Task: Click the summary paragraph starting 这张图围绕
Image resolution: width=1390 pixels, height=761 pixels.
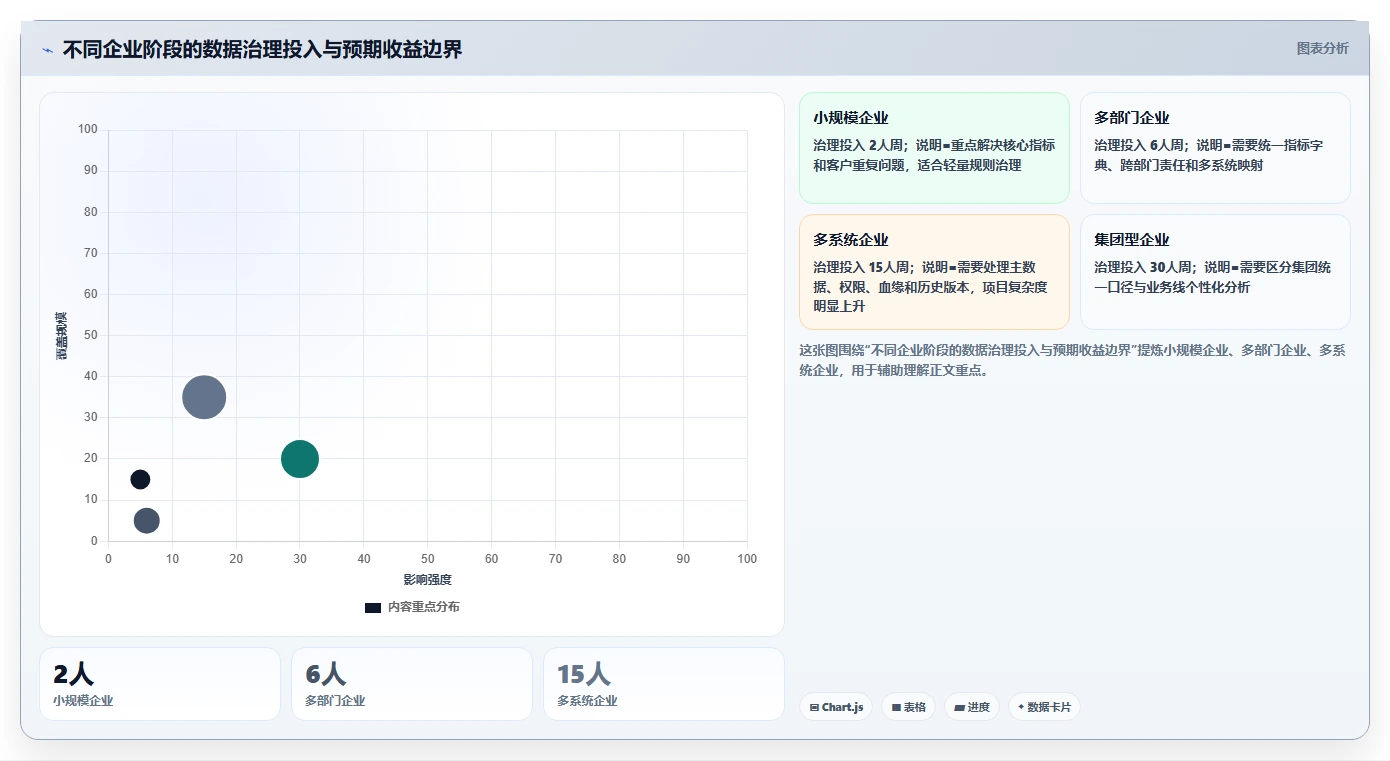Action: click(x=1072, y=360)
